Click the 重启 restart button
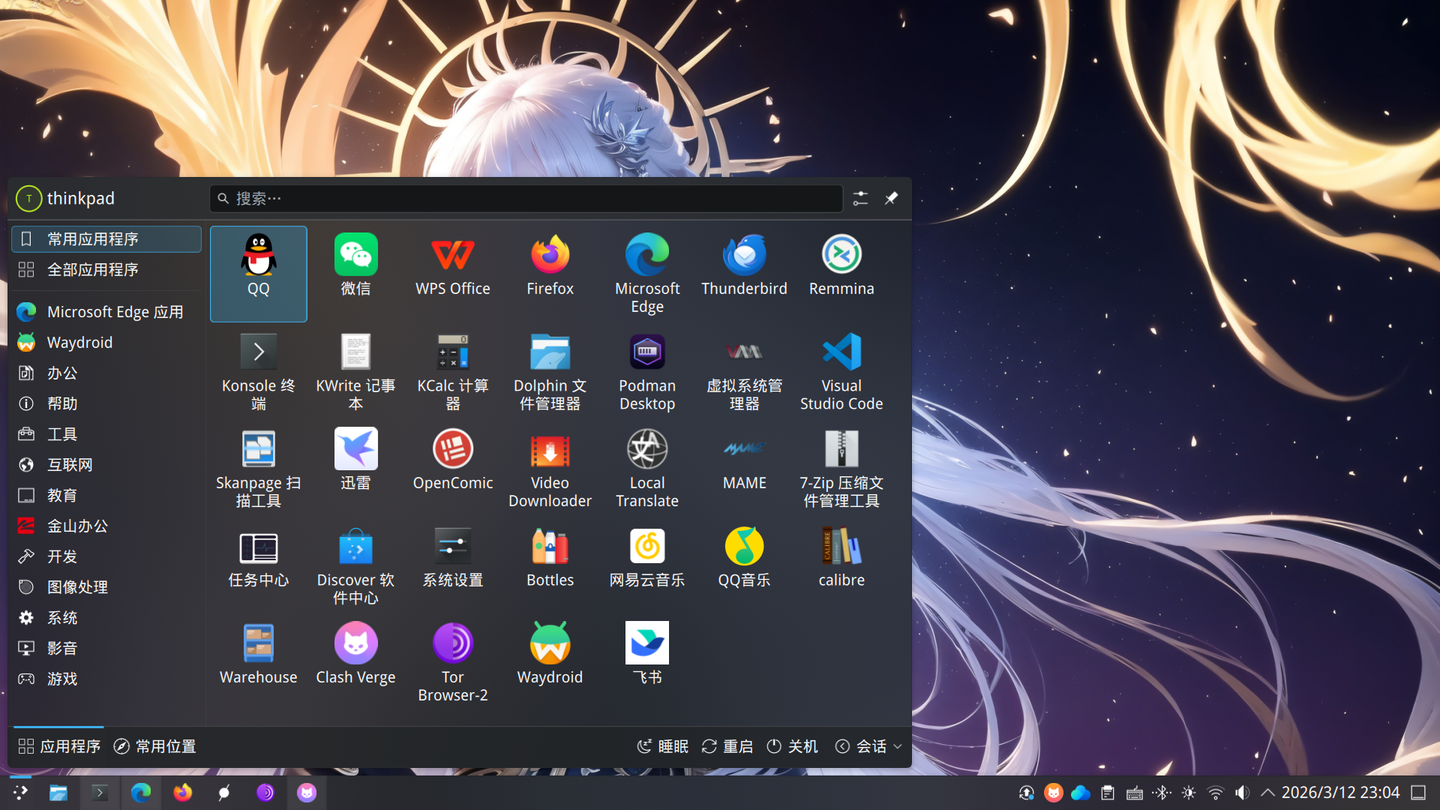 [x=727, y=746]
